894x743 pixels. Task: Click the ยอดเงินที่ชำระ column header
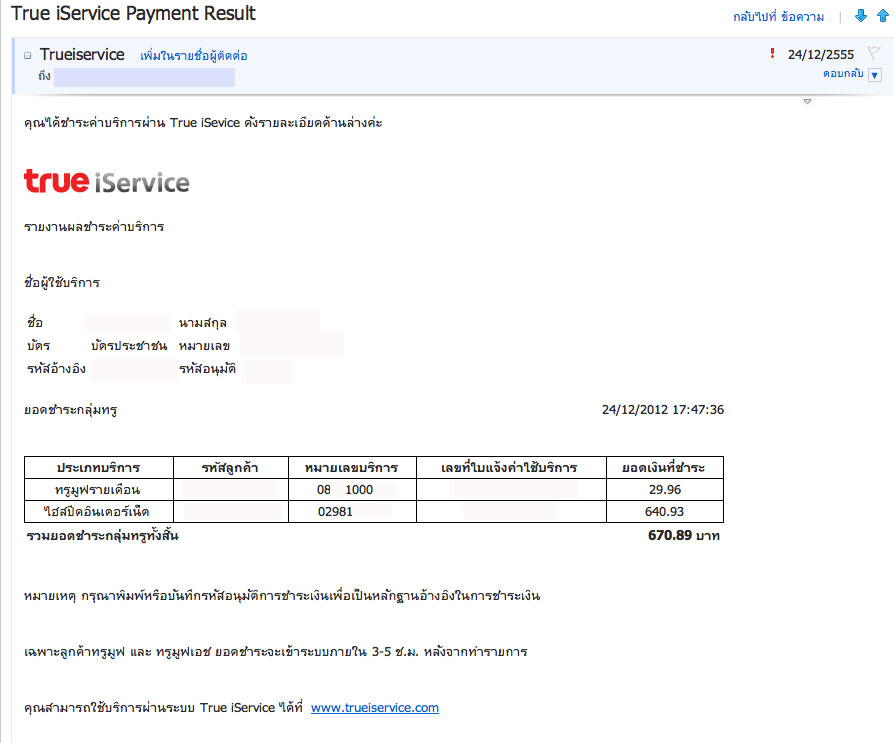[664, 468]
